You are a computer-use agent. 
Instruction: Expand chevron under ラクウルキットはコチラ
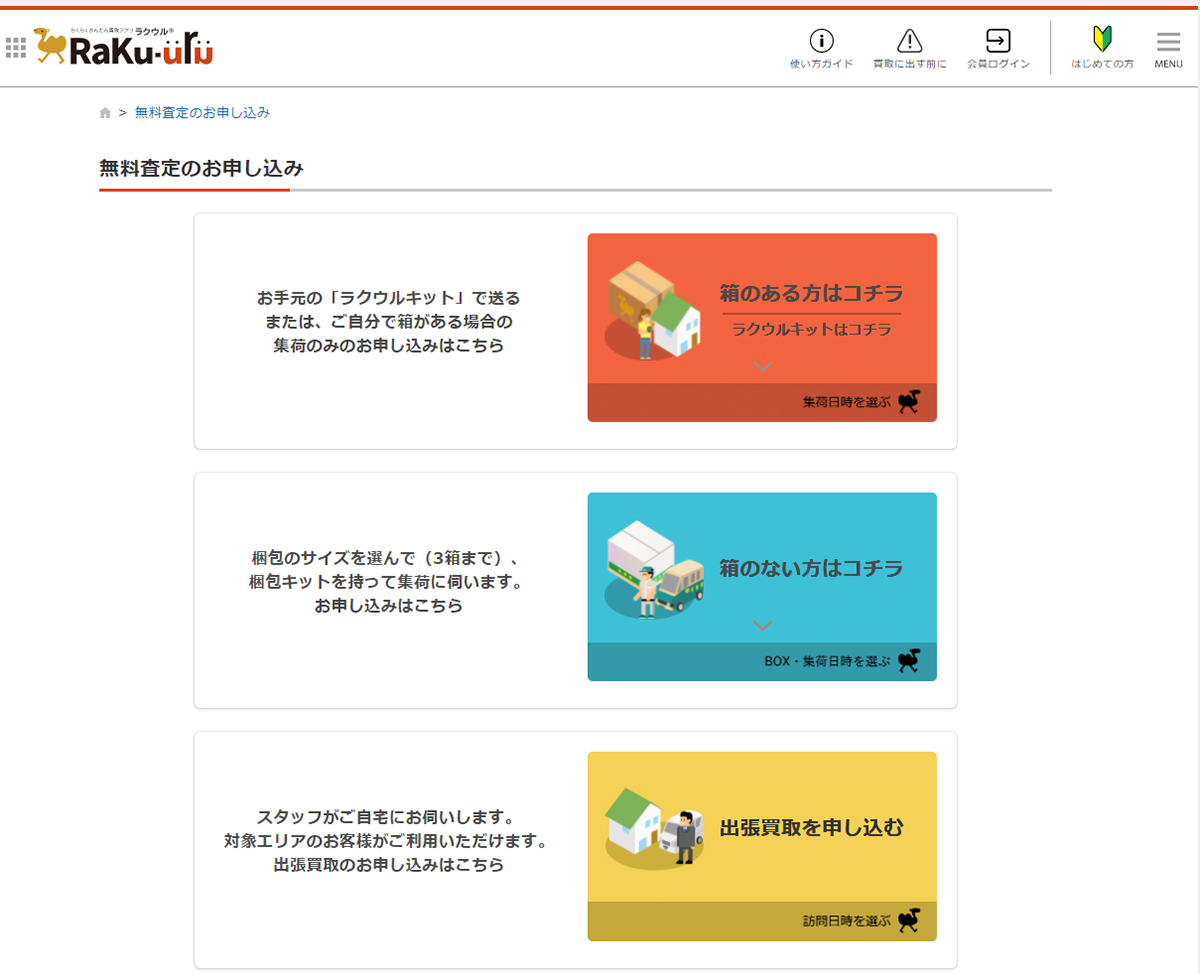coord(763,367)
